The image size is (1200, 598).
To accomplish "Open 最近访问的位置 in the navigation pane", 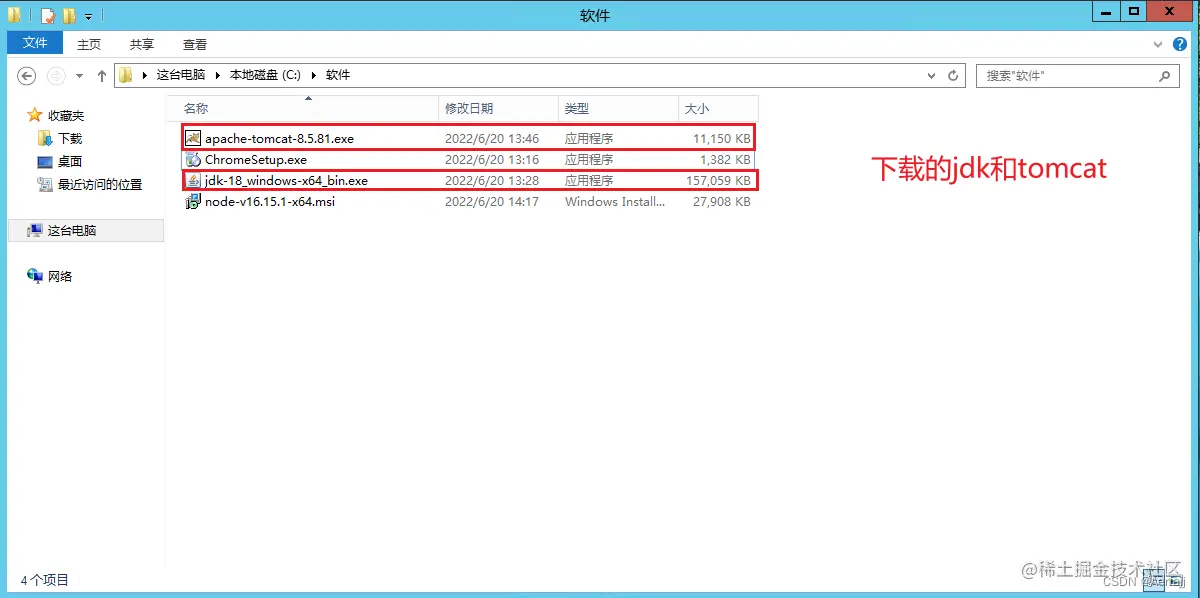I will click(100, 184).
